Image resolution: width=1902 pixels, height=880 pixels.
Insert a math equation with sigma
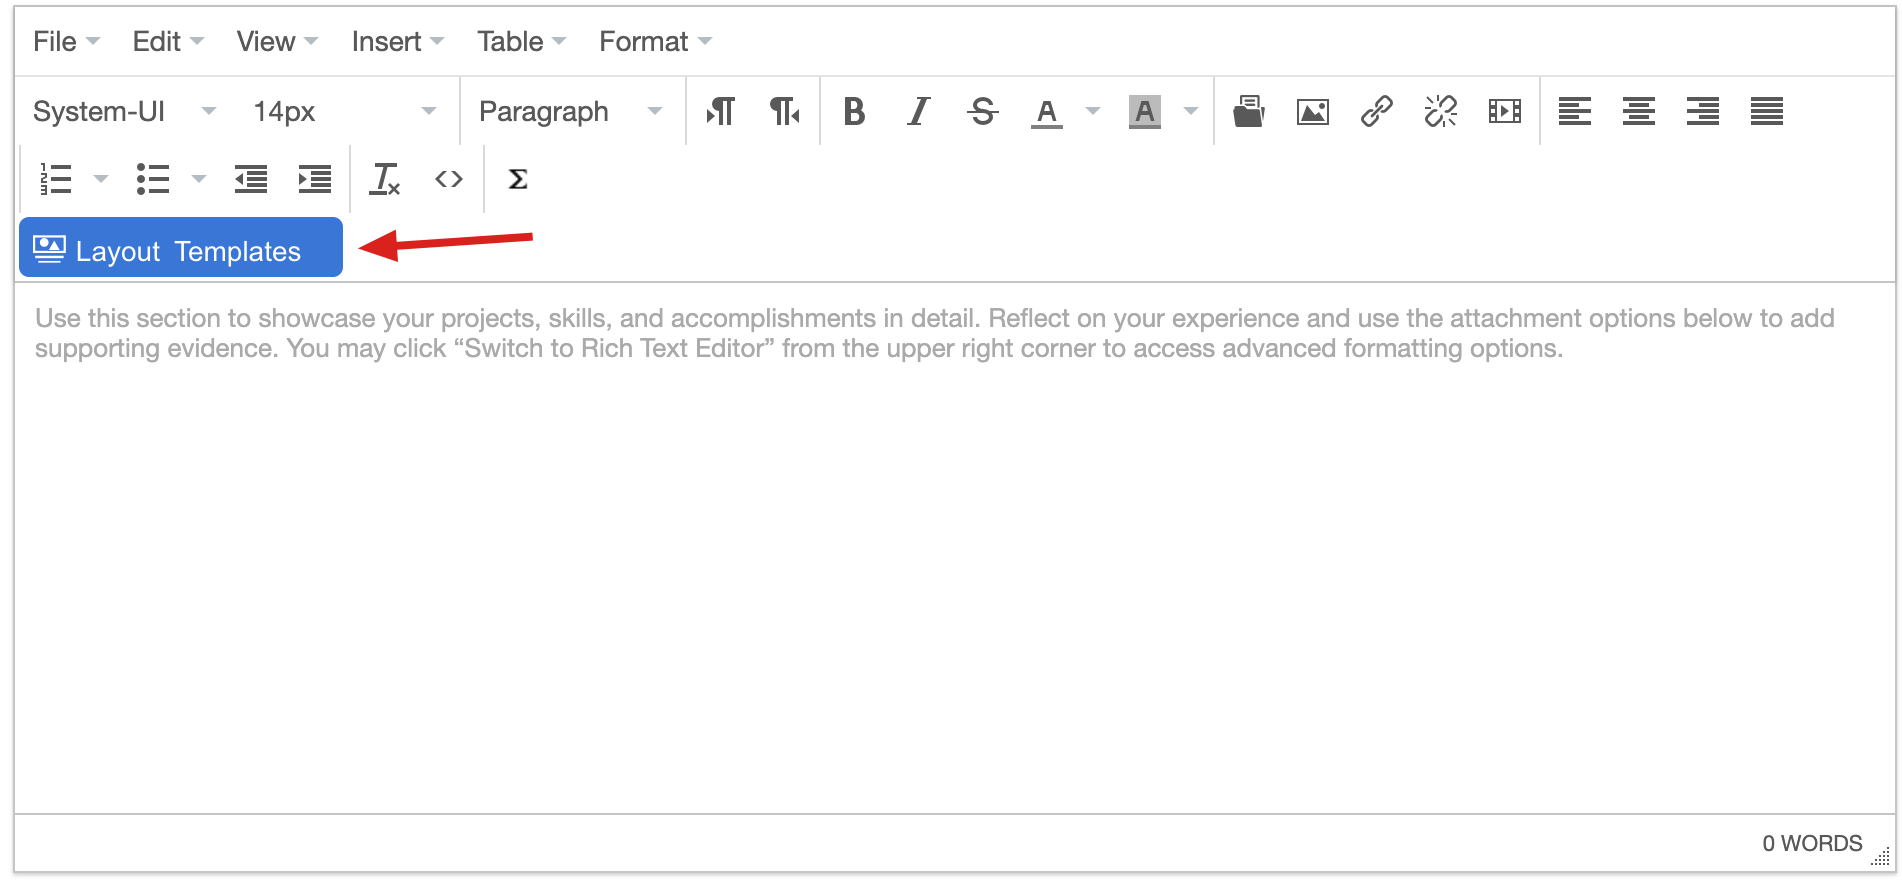click(518, 179)
